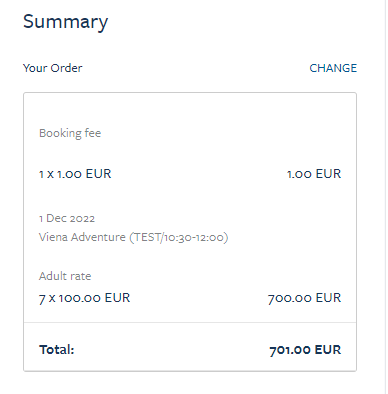Click the word Order in Your Order
Viewport: 388px width, 394px height.
pos(66,68)
